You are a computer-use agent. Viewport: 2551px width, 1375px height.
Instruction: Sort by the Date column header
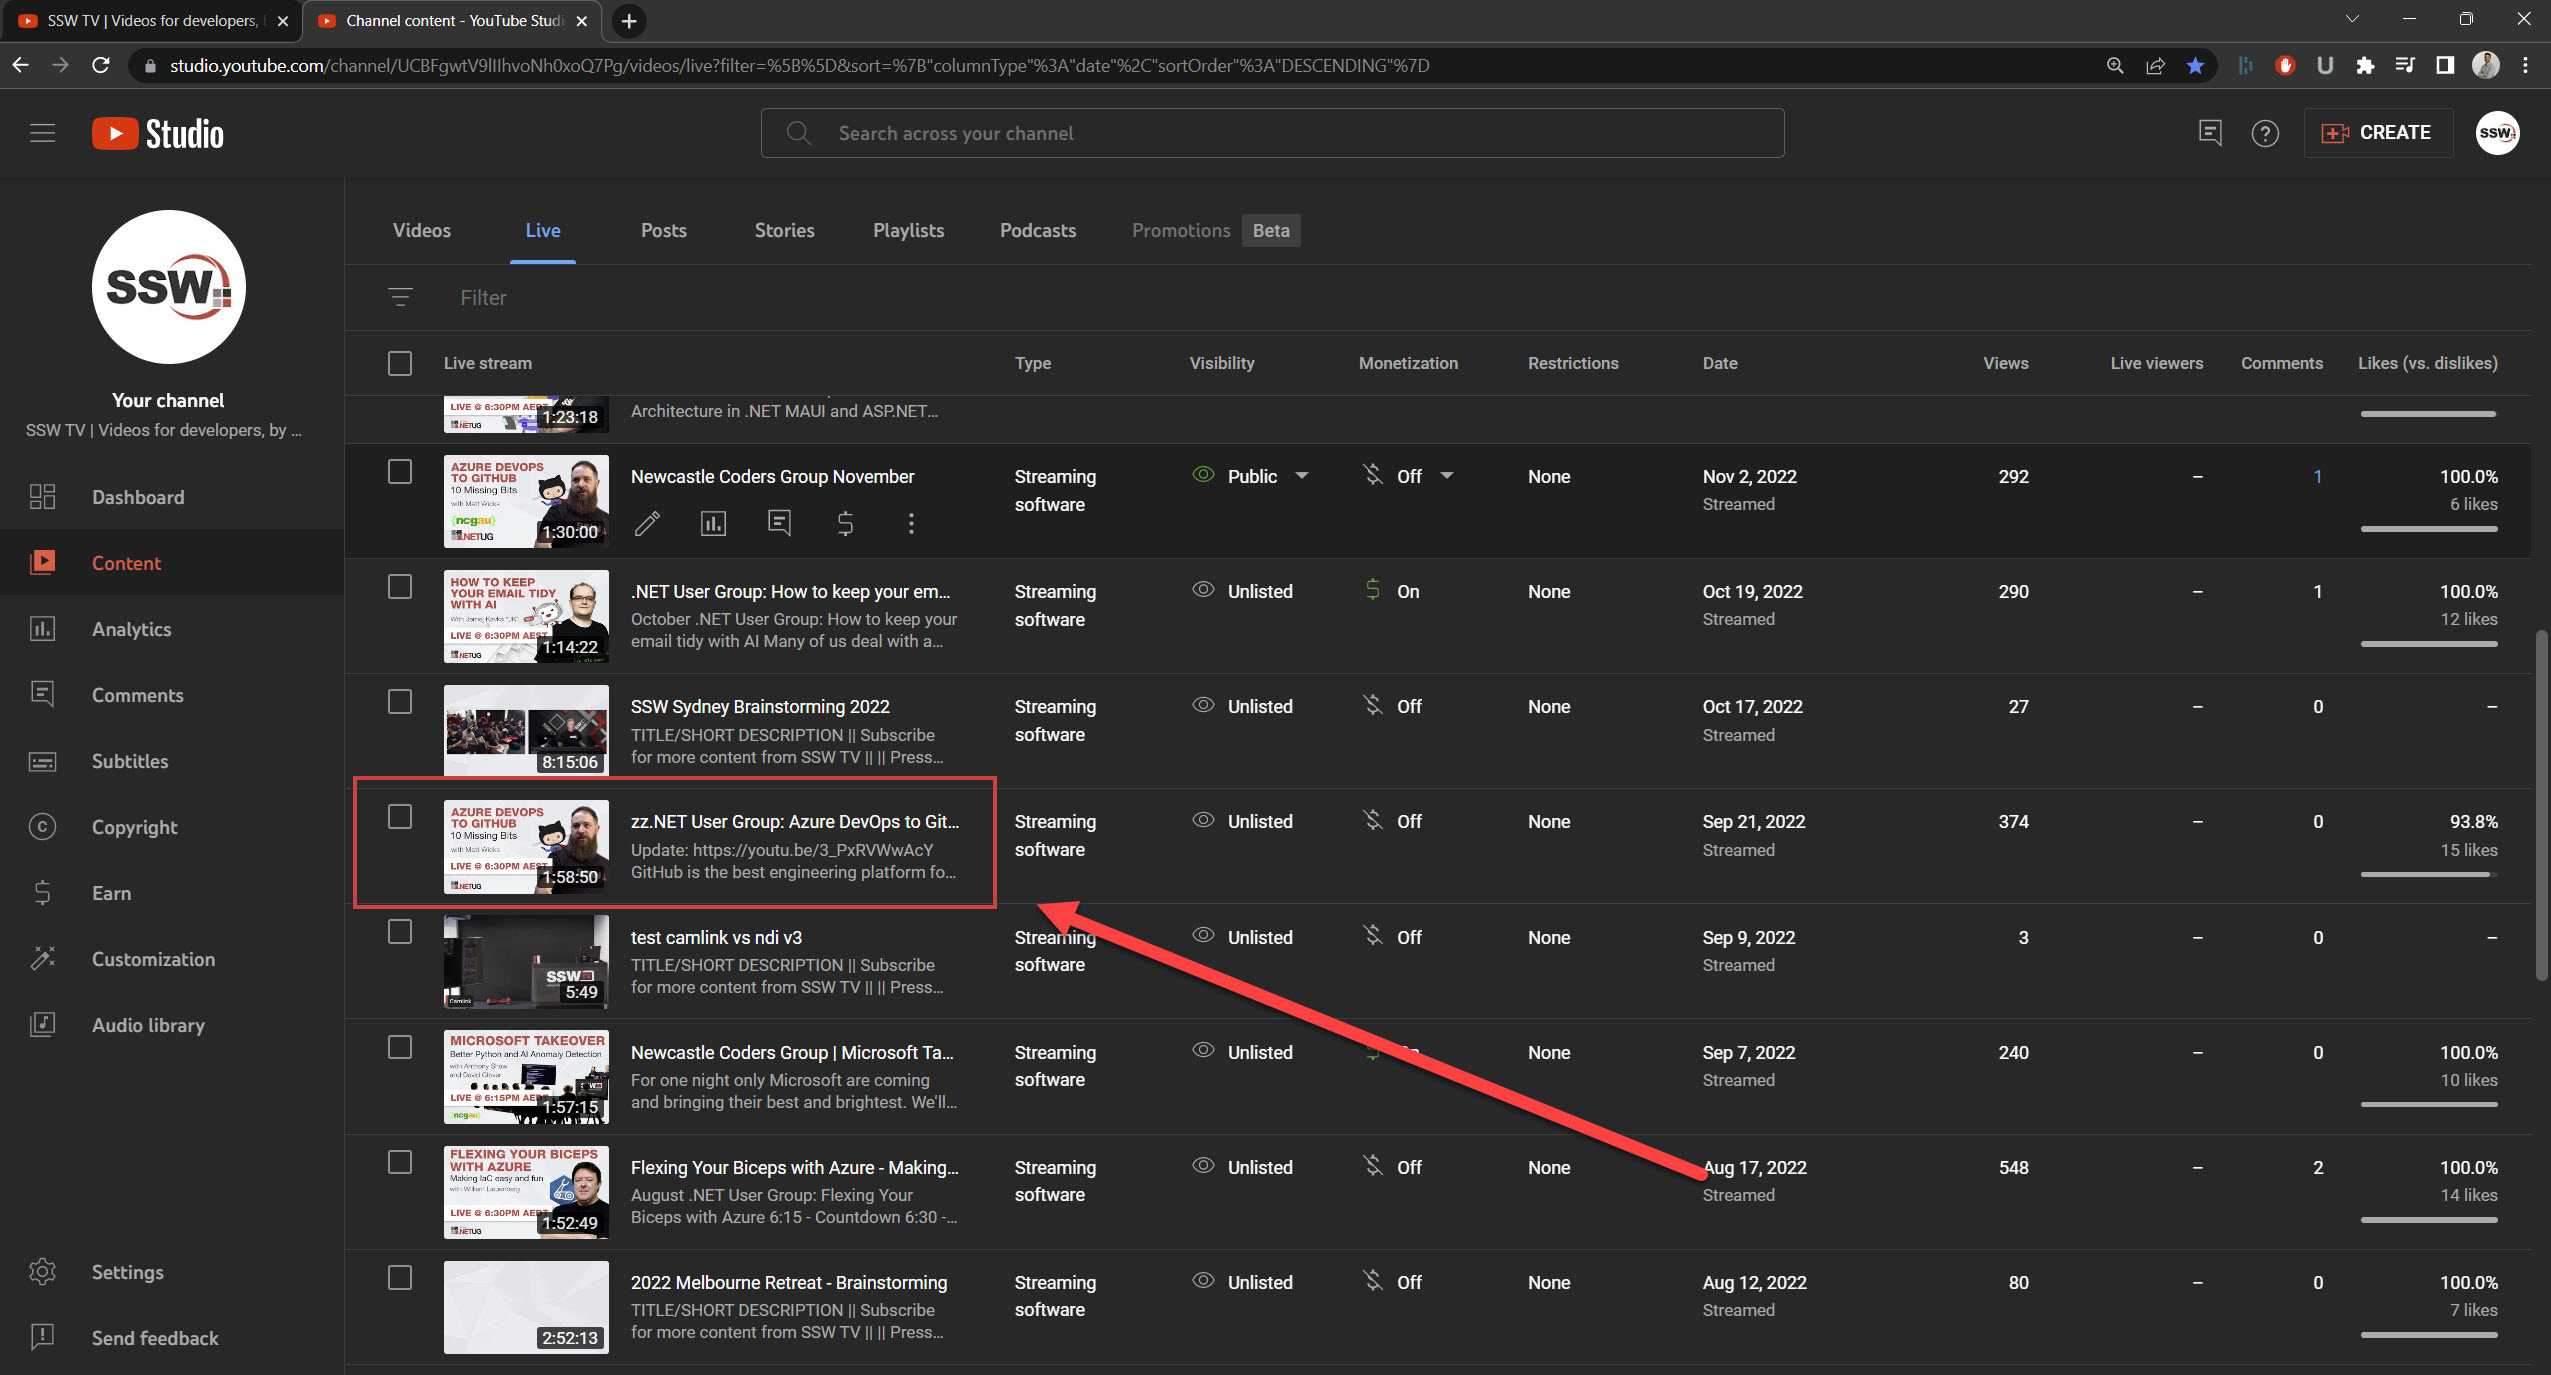[x=1720, y=363]
